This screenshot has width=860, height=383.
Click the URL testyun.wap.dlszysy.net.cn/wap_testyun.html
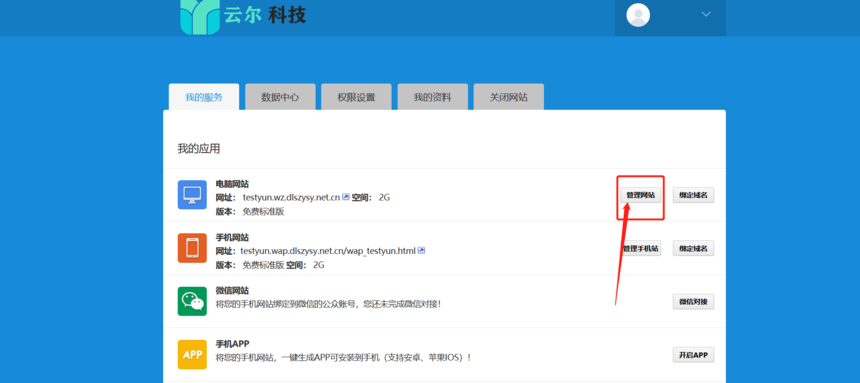point(328,251)
